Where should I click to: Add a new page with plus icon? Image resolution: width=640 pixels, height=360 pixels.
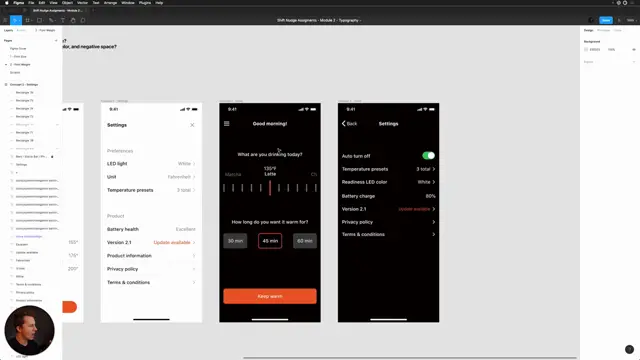56,40
